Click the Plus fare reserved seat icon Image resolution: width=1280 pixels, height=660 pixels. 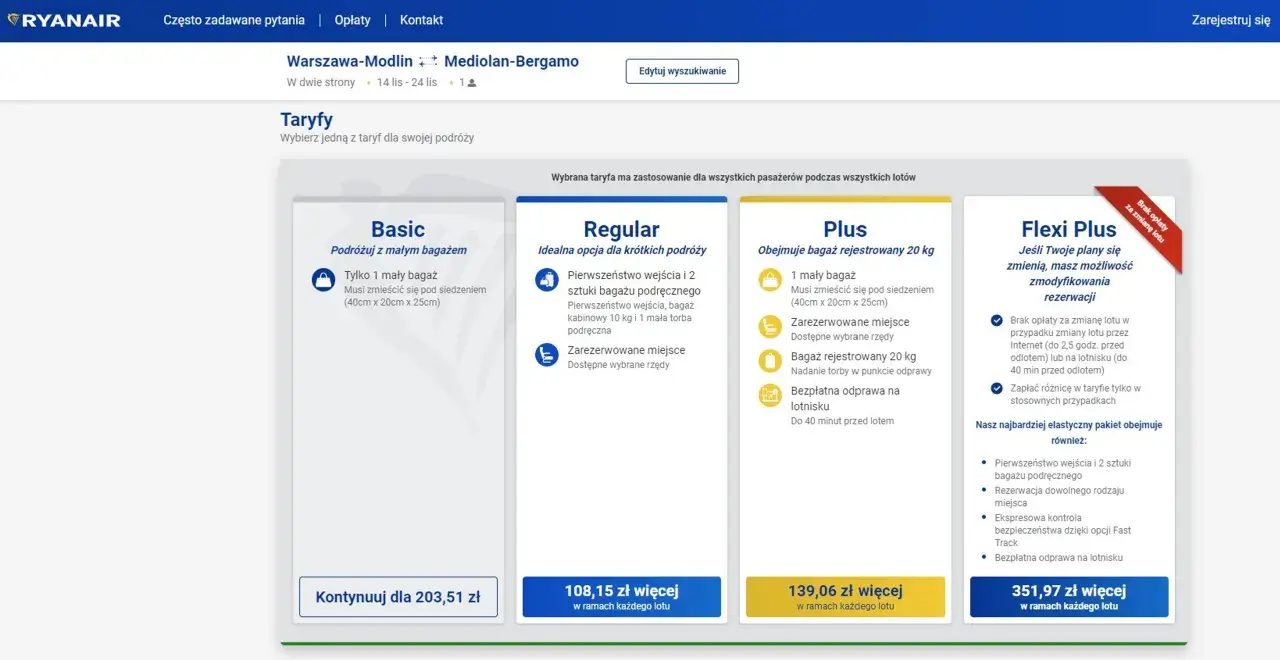coord(770,326)
